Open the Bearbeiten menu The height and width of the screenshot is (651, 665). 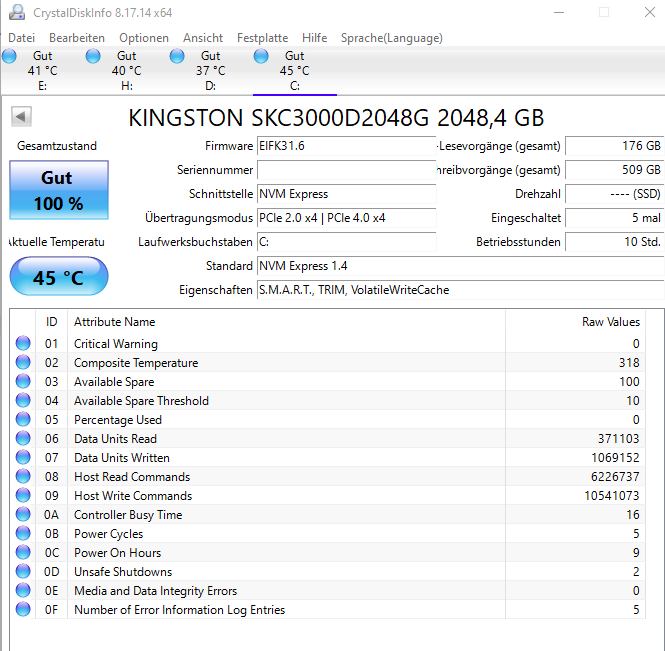point(77,38)
